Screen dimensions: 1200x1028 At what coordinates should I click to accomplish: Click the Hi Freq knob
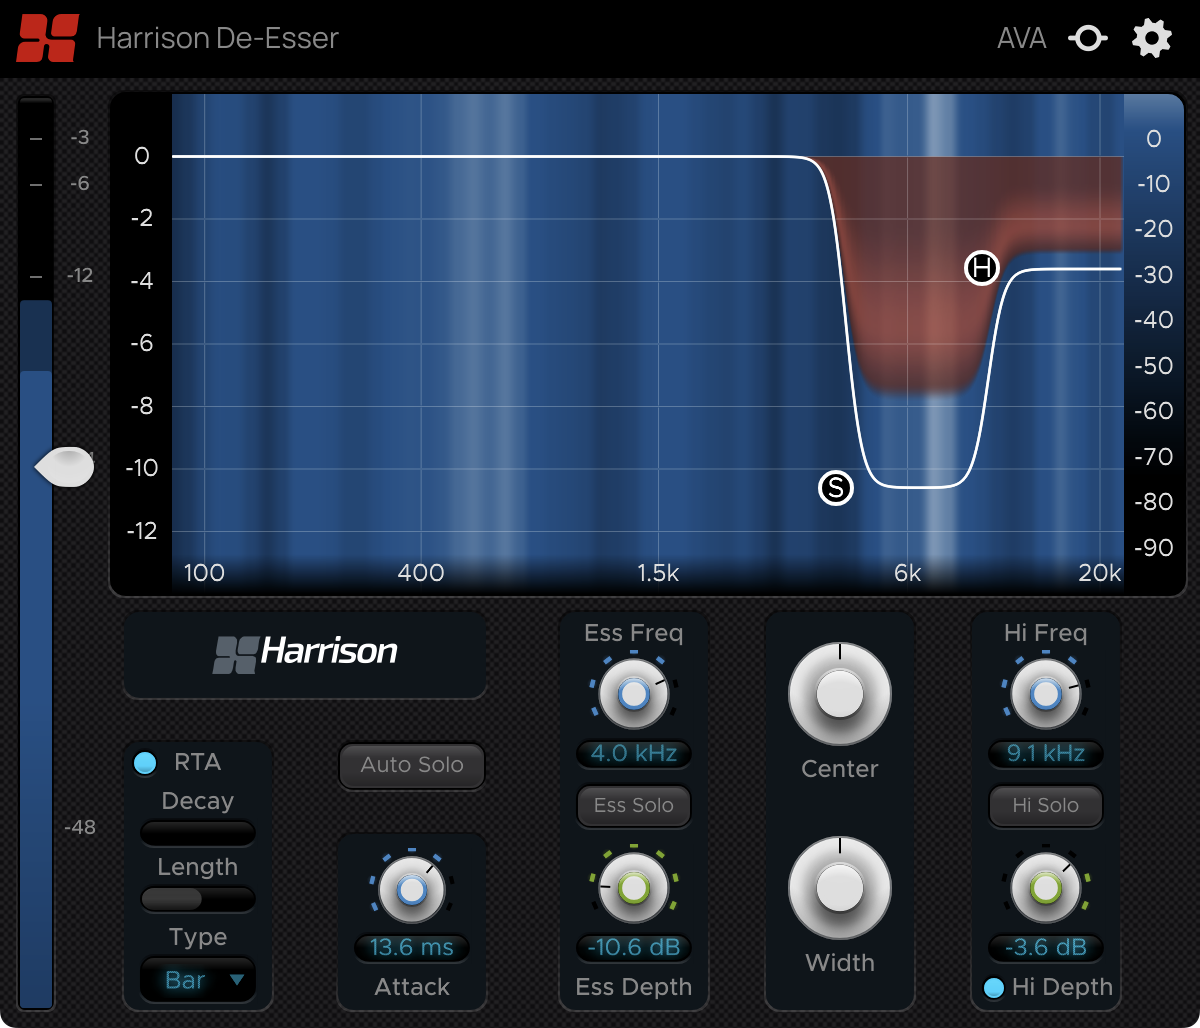click(x=1045, y=693)
